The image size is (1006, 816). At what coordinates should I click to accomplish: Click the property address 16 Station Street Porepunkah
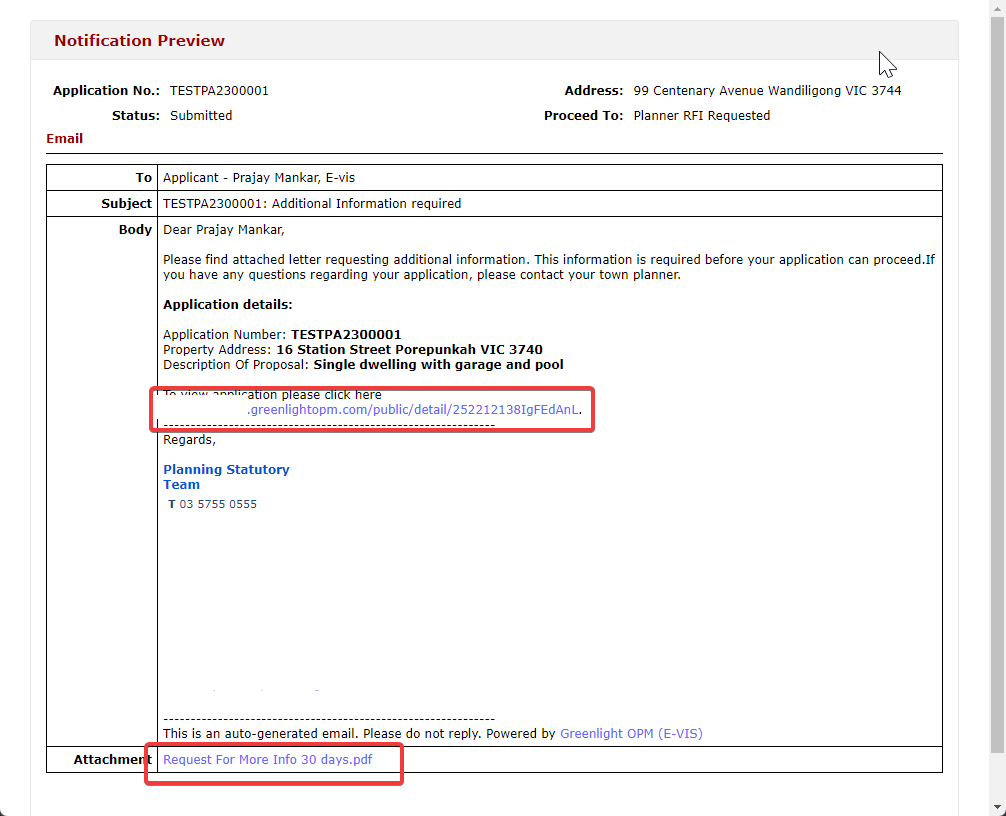click(x=409, y=350)
